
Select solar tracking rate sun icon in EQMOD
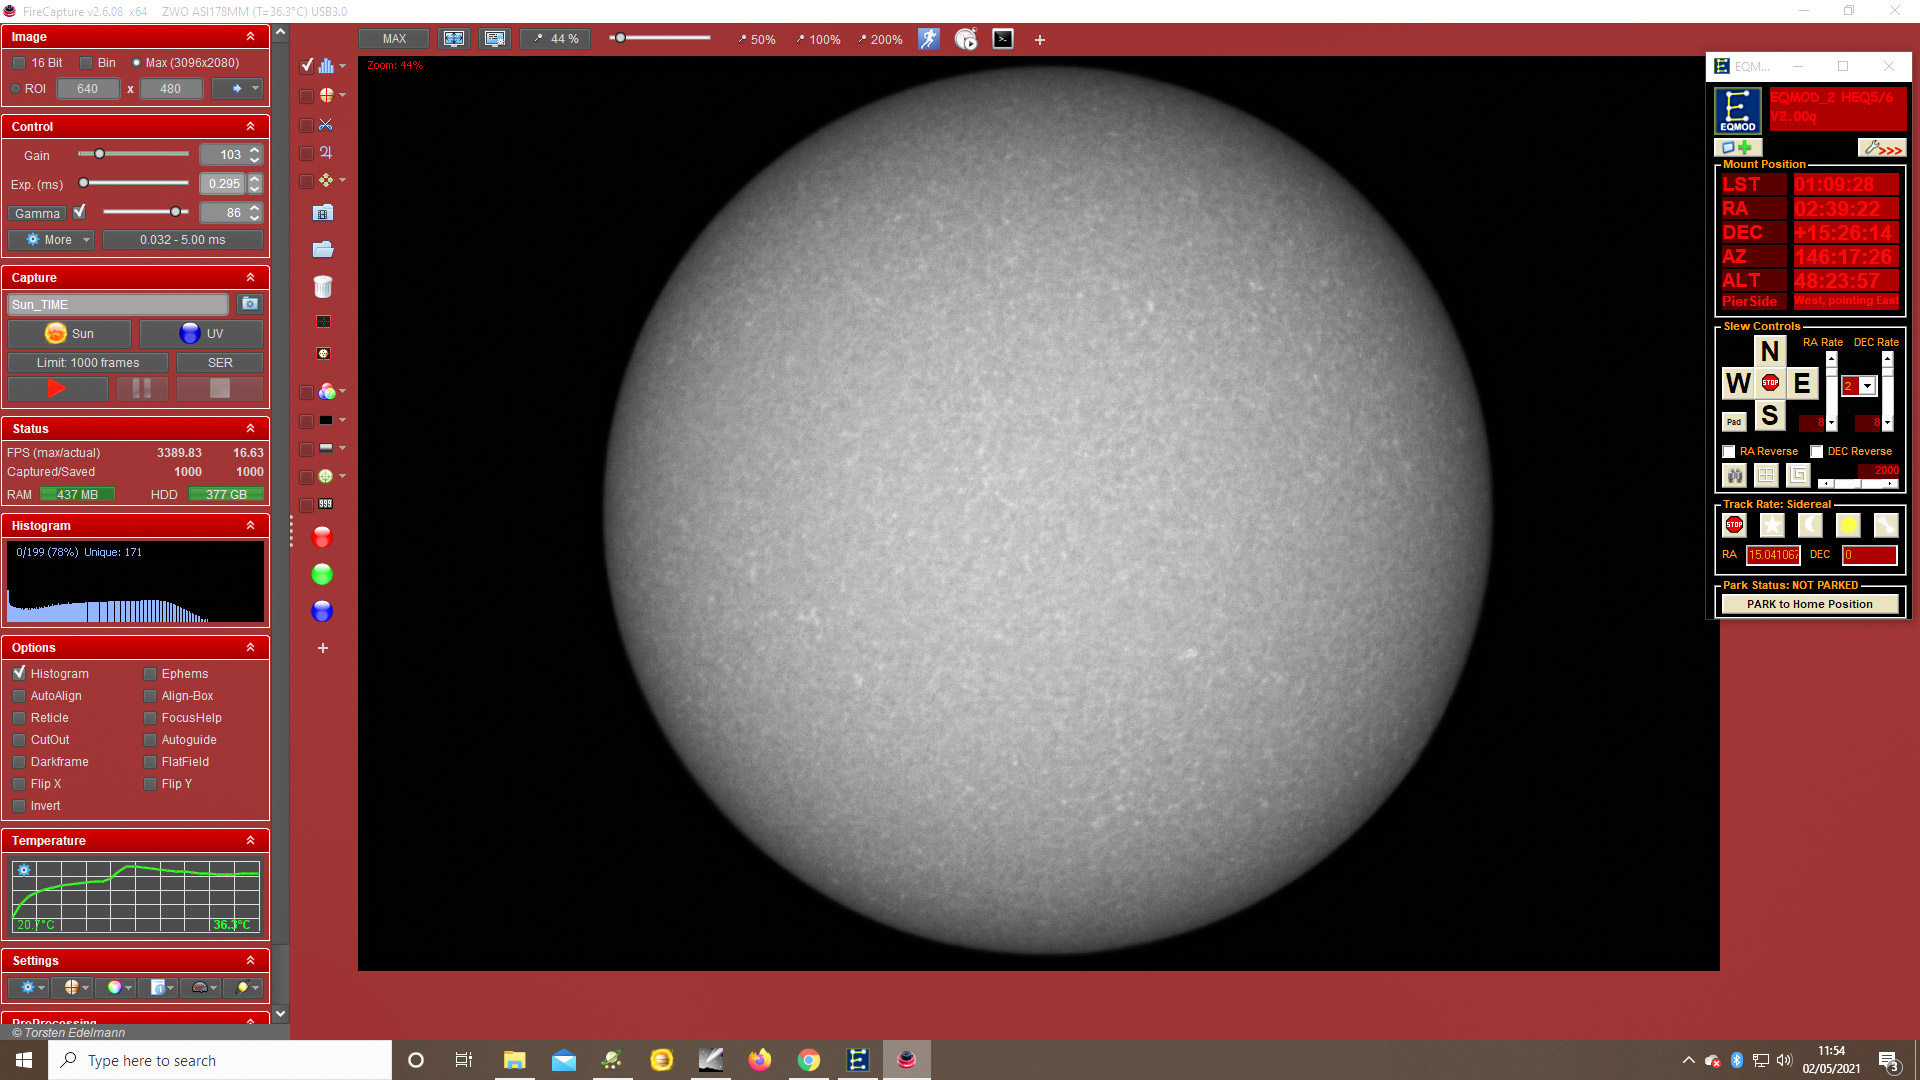[1848, 525]
